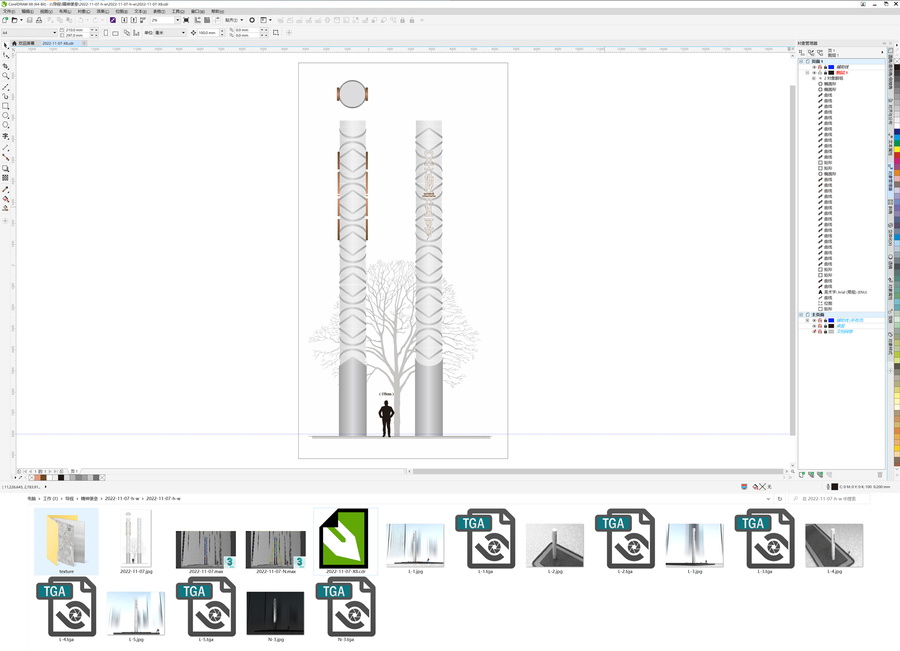
Task: Select the Shape edit tool
Action: coord(5,55)
